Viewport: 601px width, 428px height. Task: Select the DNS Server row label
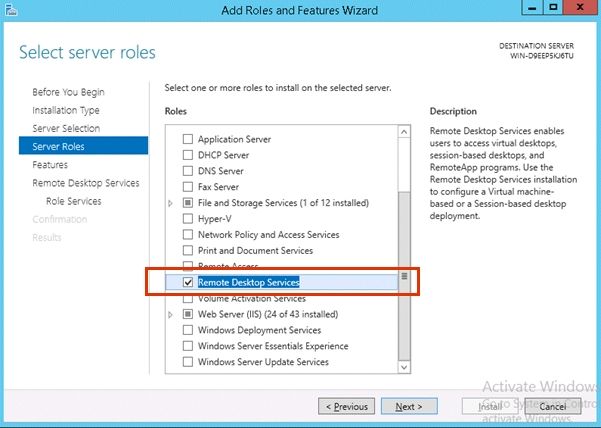coord(220,171)
